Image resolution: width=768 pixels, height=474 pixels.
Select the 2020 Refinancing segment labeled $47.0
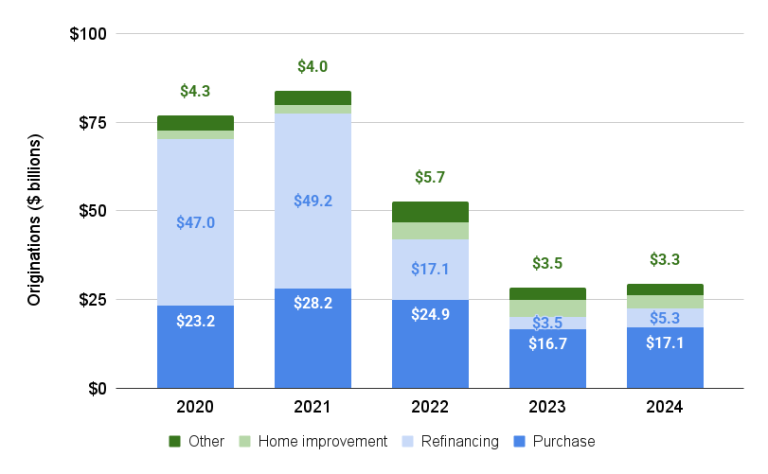(x=195, y=222)
